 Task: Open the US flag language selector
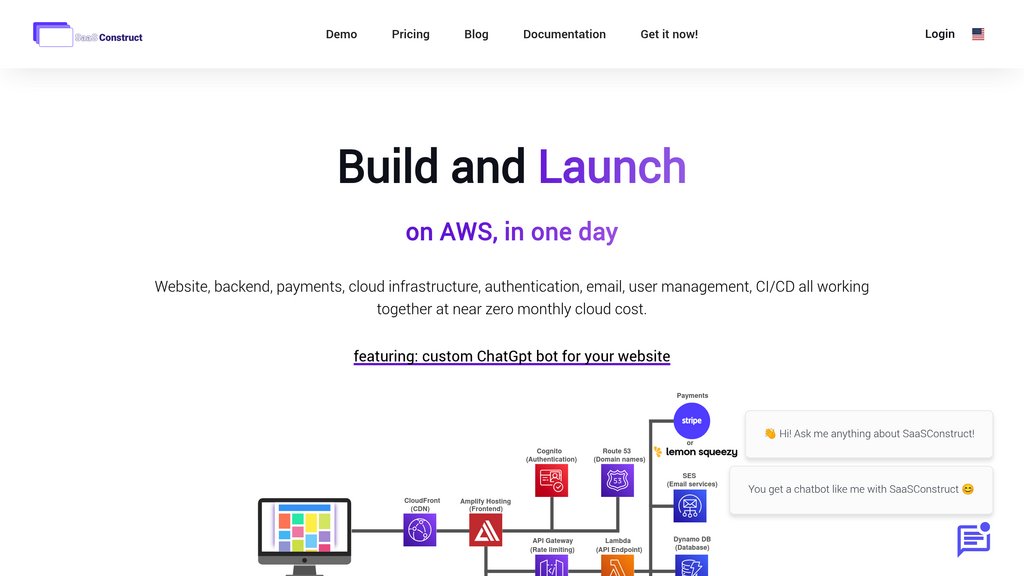[x=978, y=34]
